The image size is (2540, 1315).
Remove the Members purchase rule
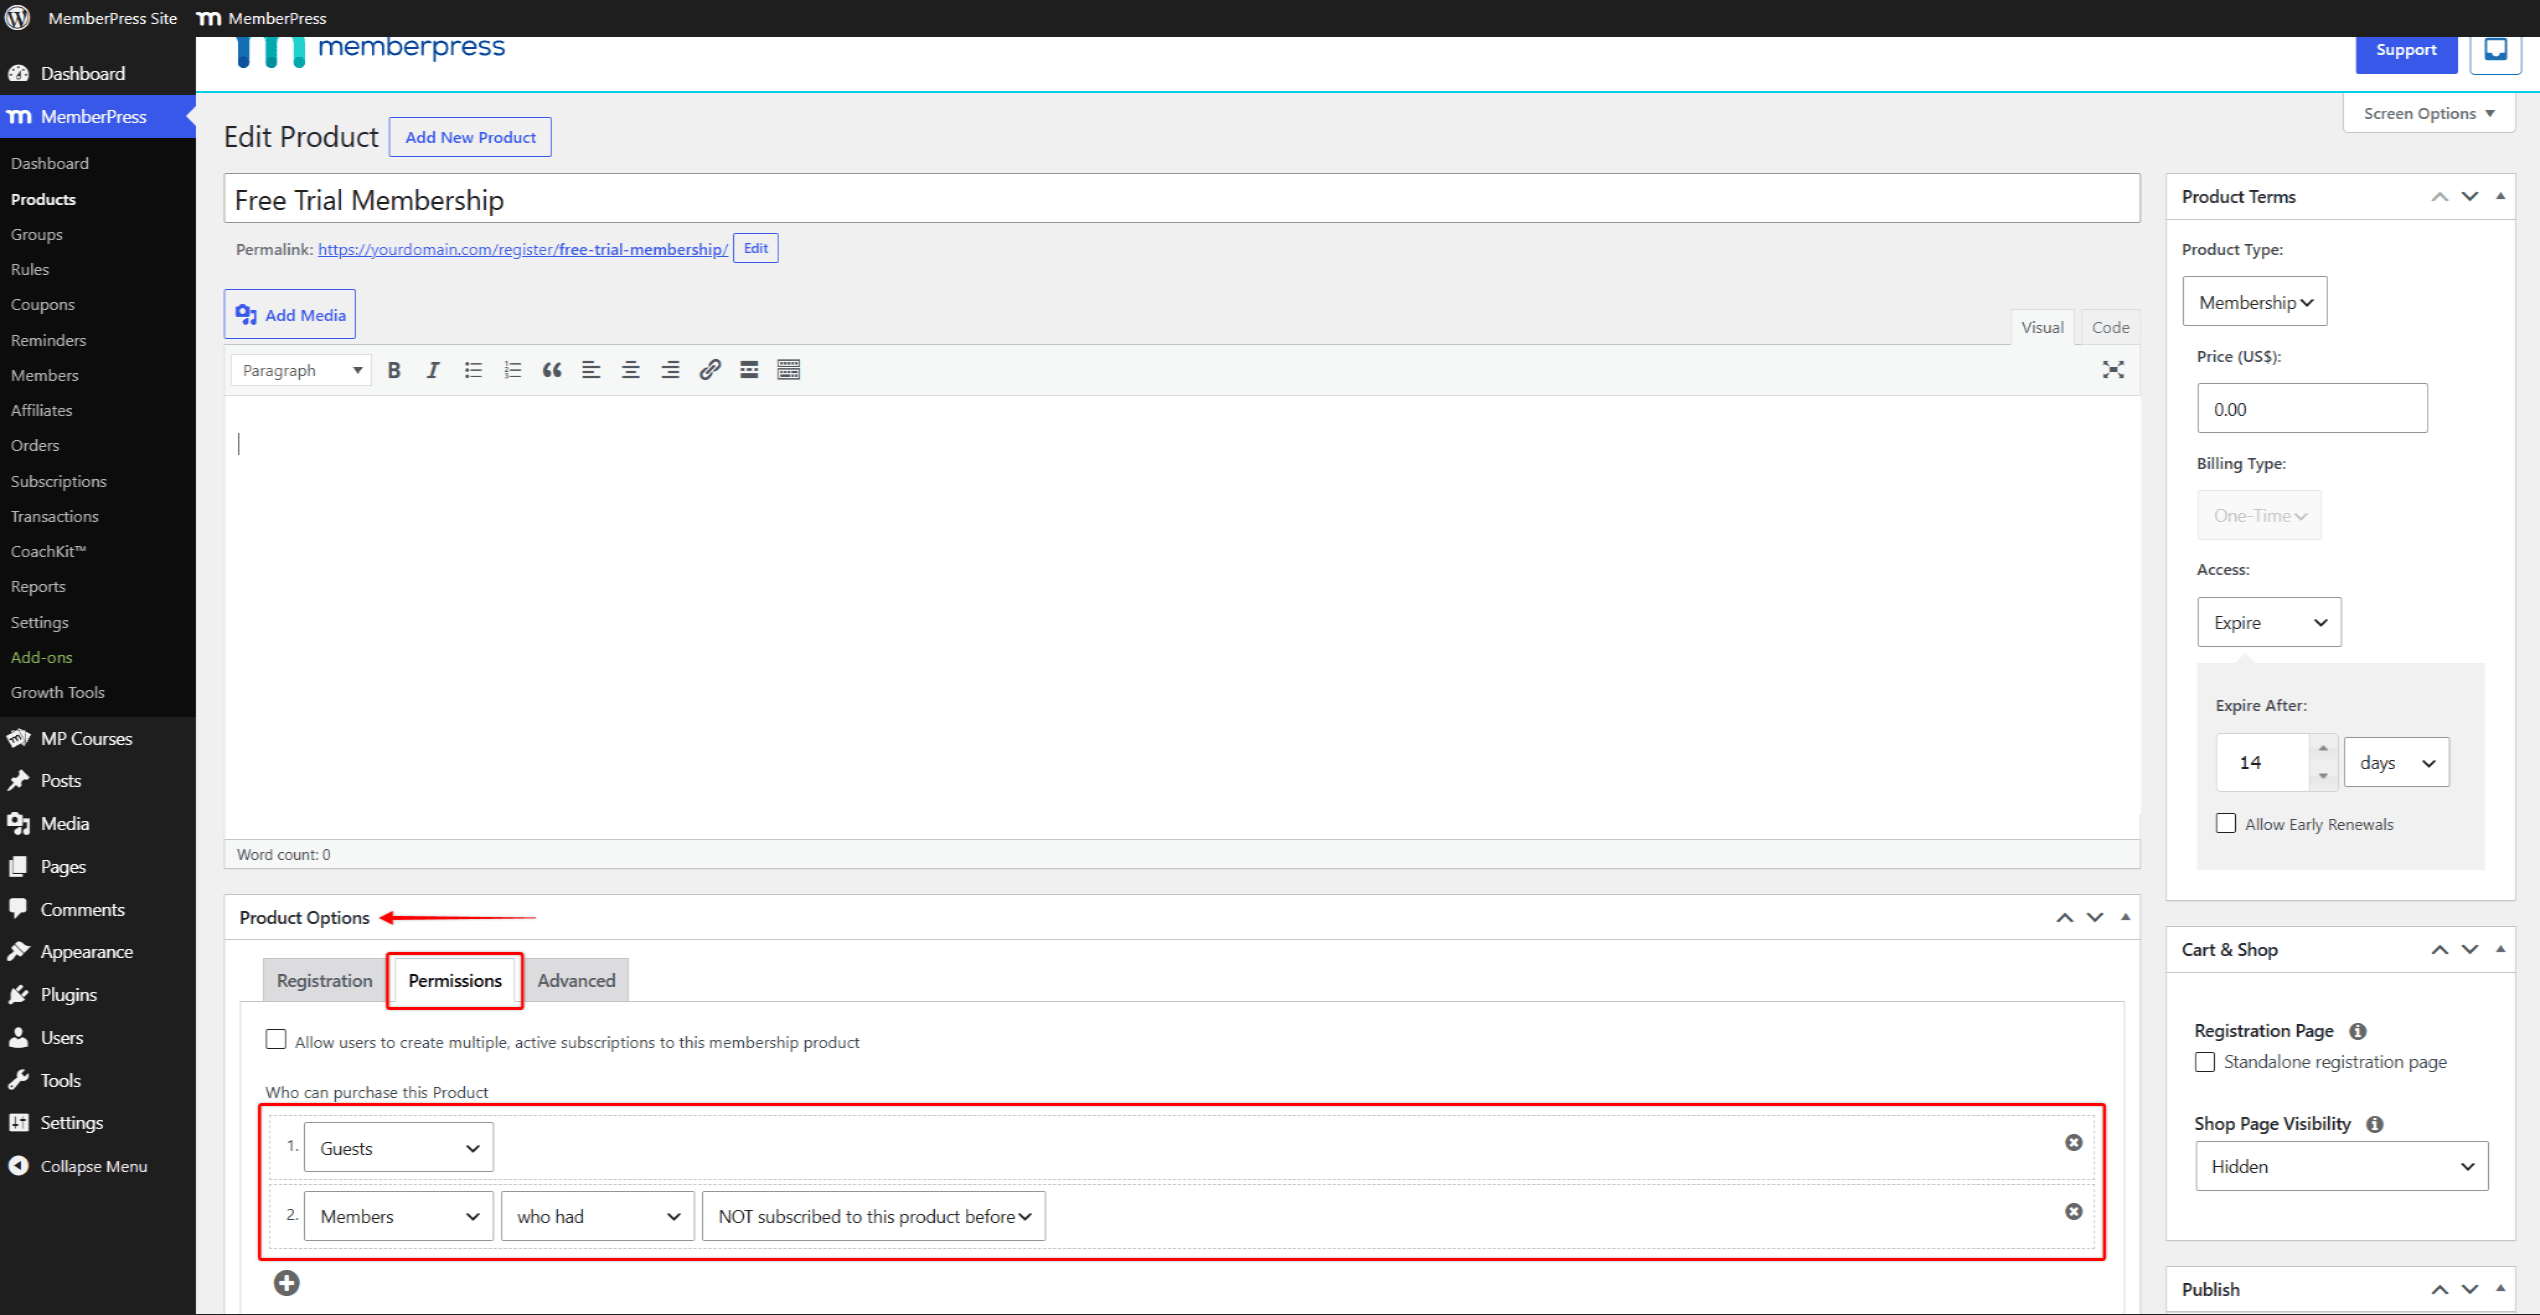click(x=2074, y=1211)
